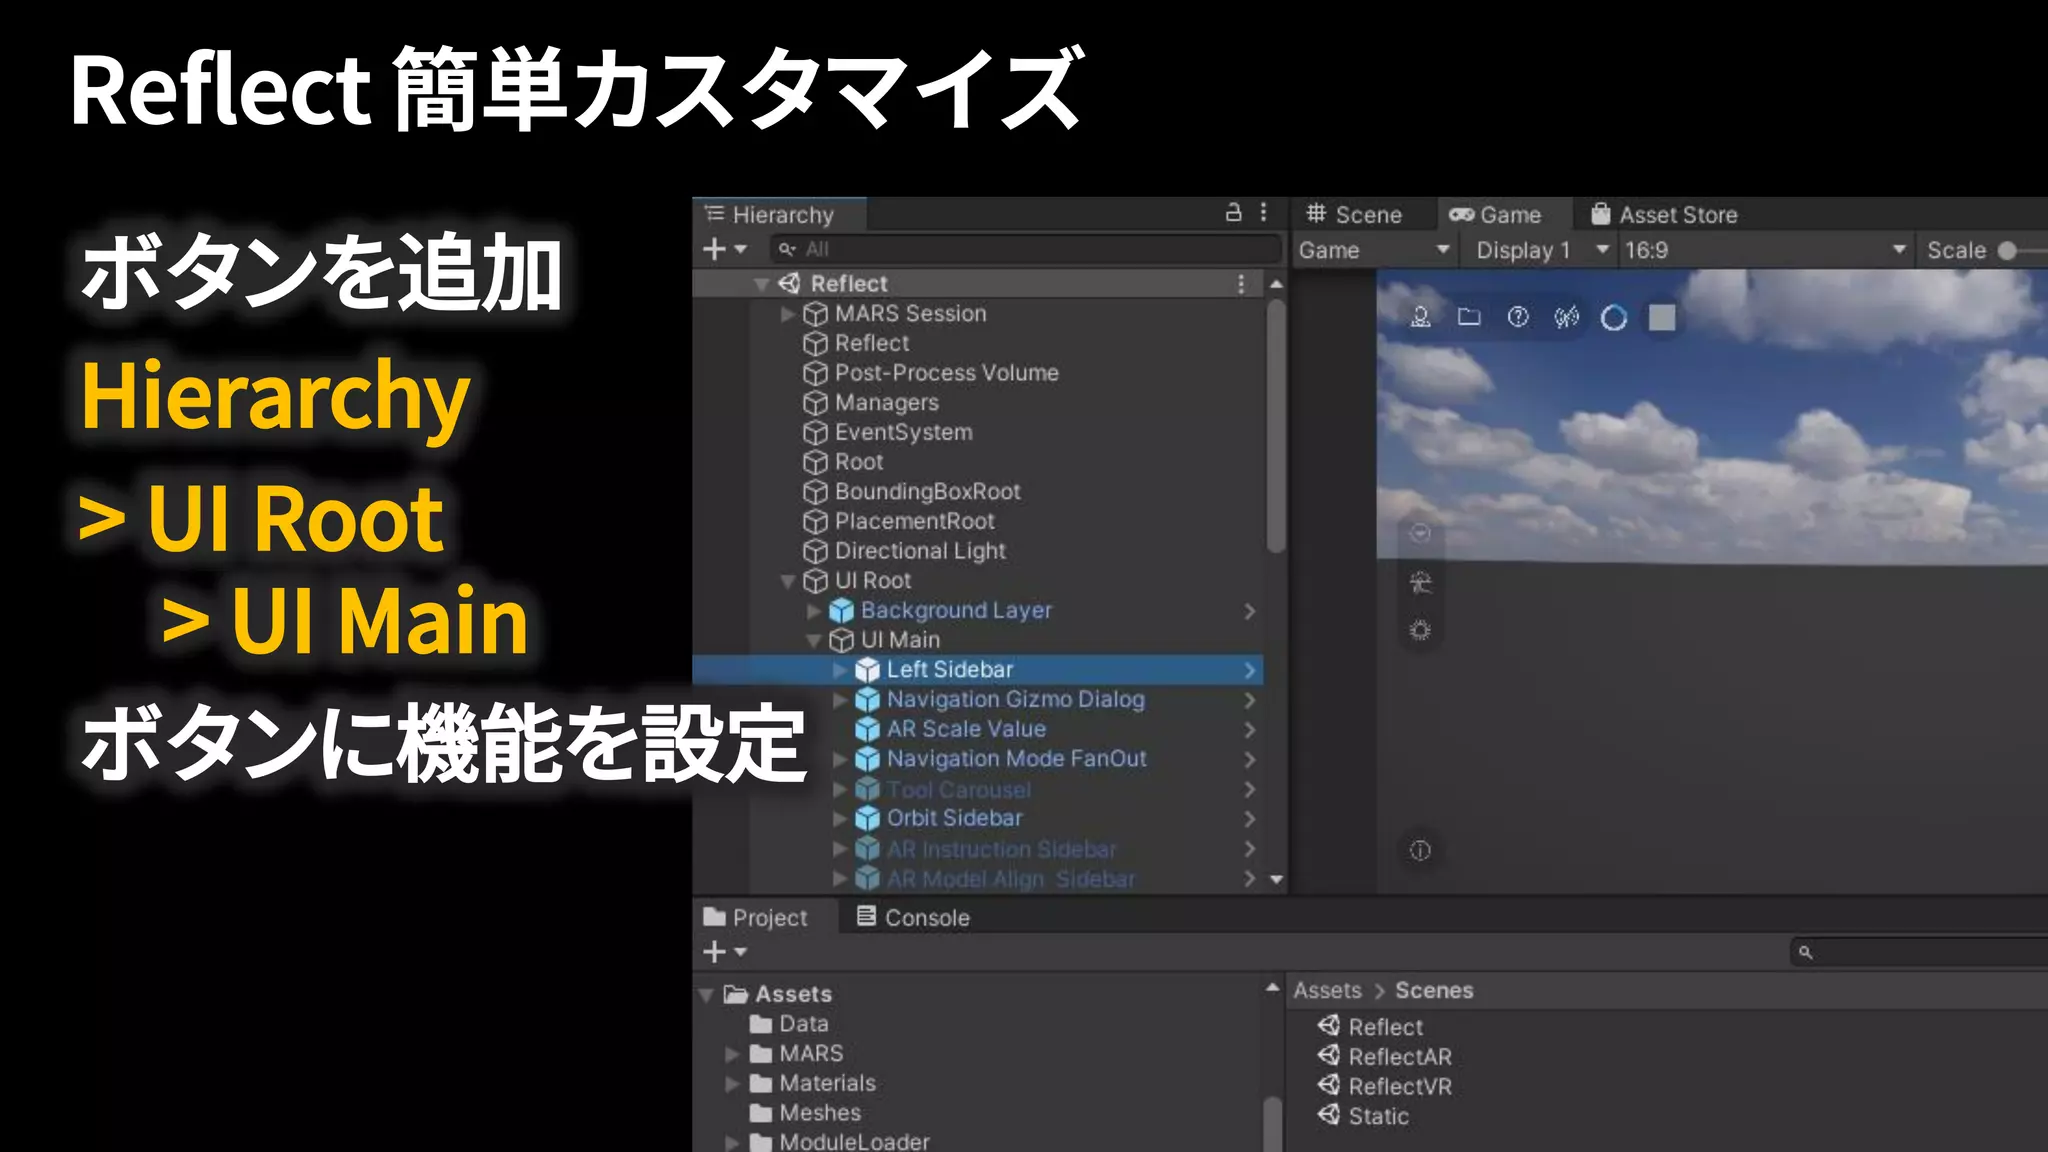2048x1152 pixels.
Task: Open Navigation Gizmo Dialog prefab chevron
Action: coord(1249,700)
